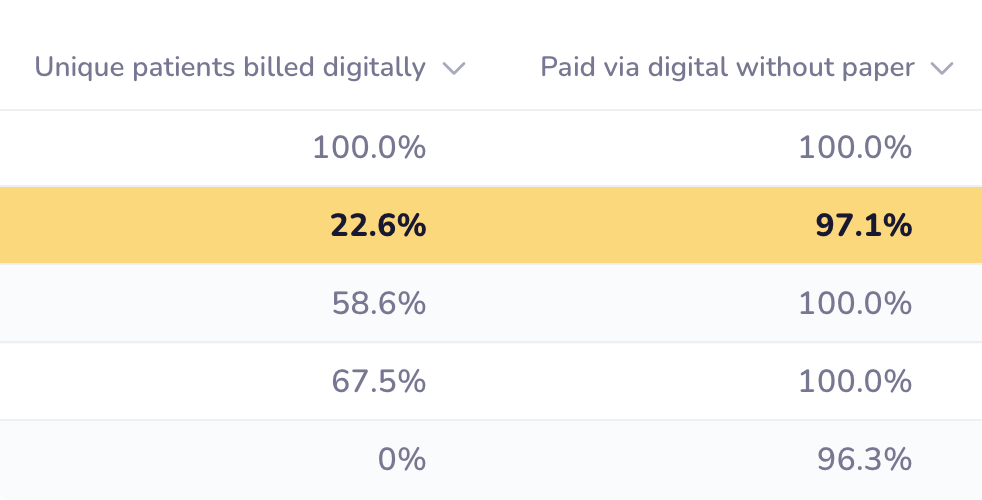Screen dimensions: 982x500
Task: Select the 0% cell in the last row
Action: click(402, 459)
